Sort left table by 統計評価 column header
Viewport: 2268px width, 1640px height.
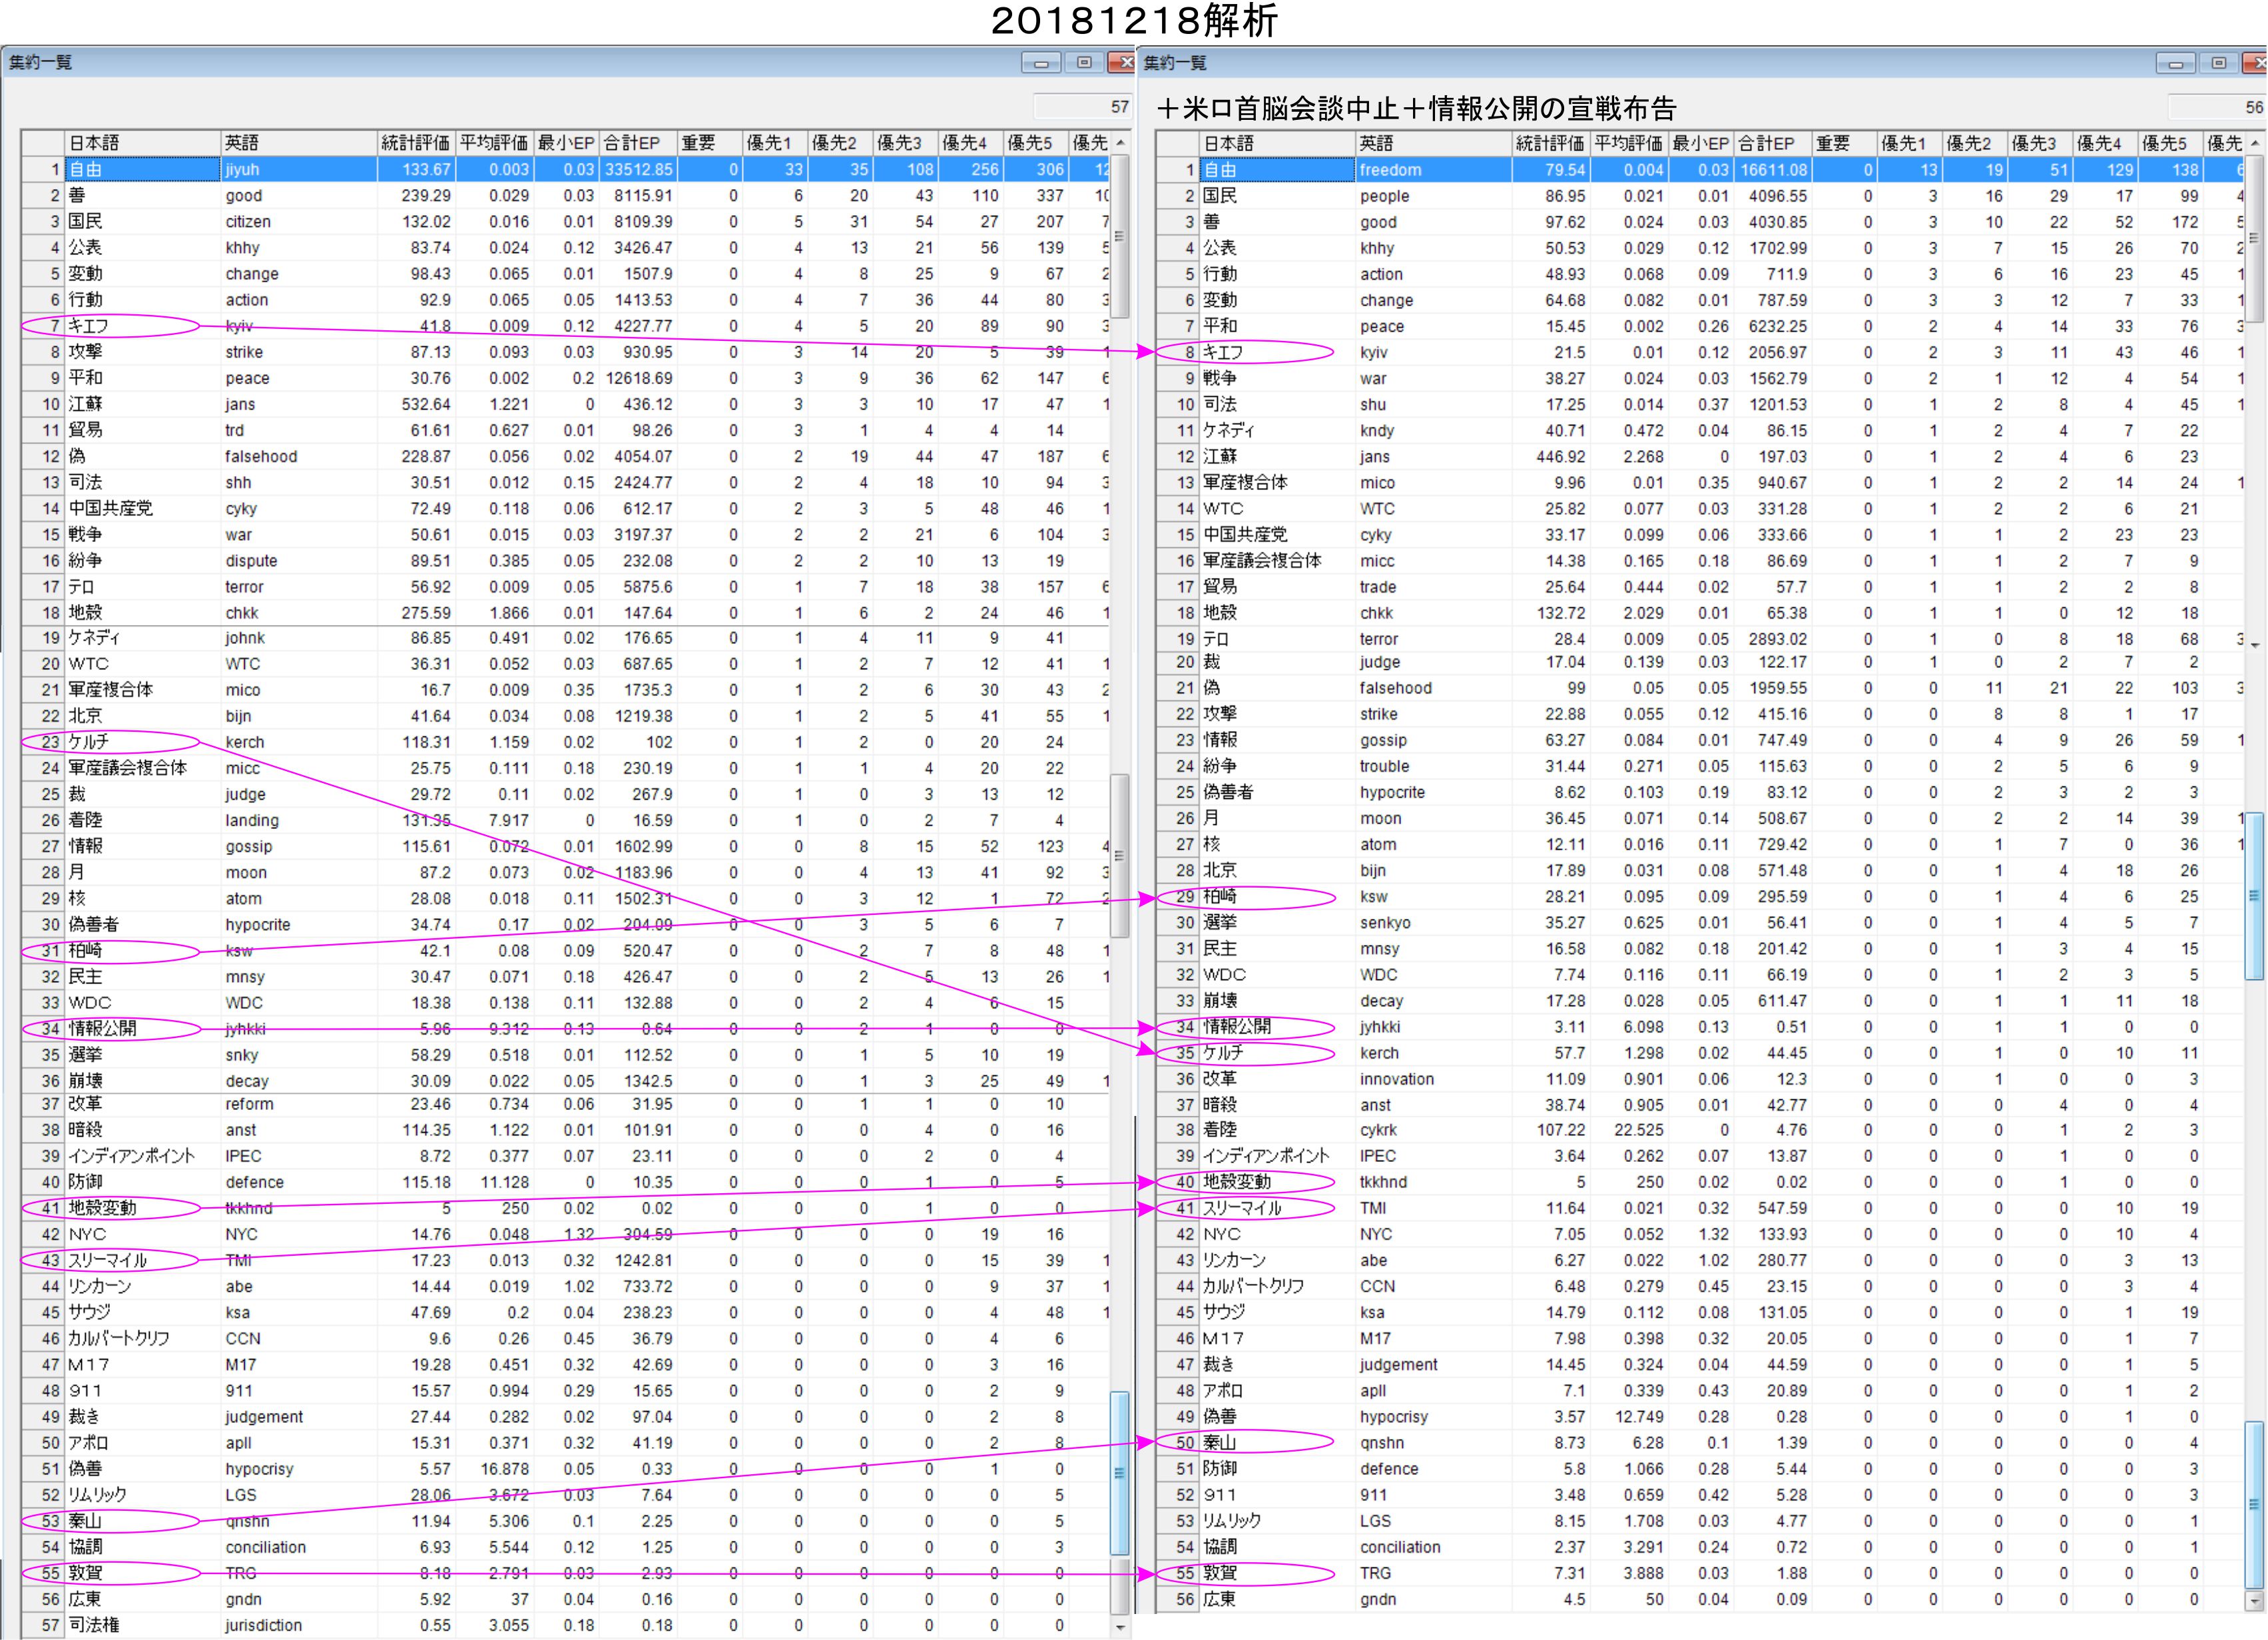415,143
